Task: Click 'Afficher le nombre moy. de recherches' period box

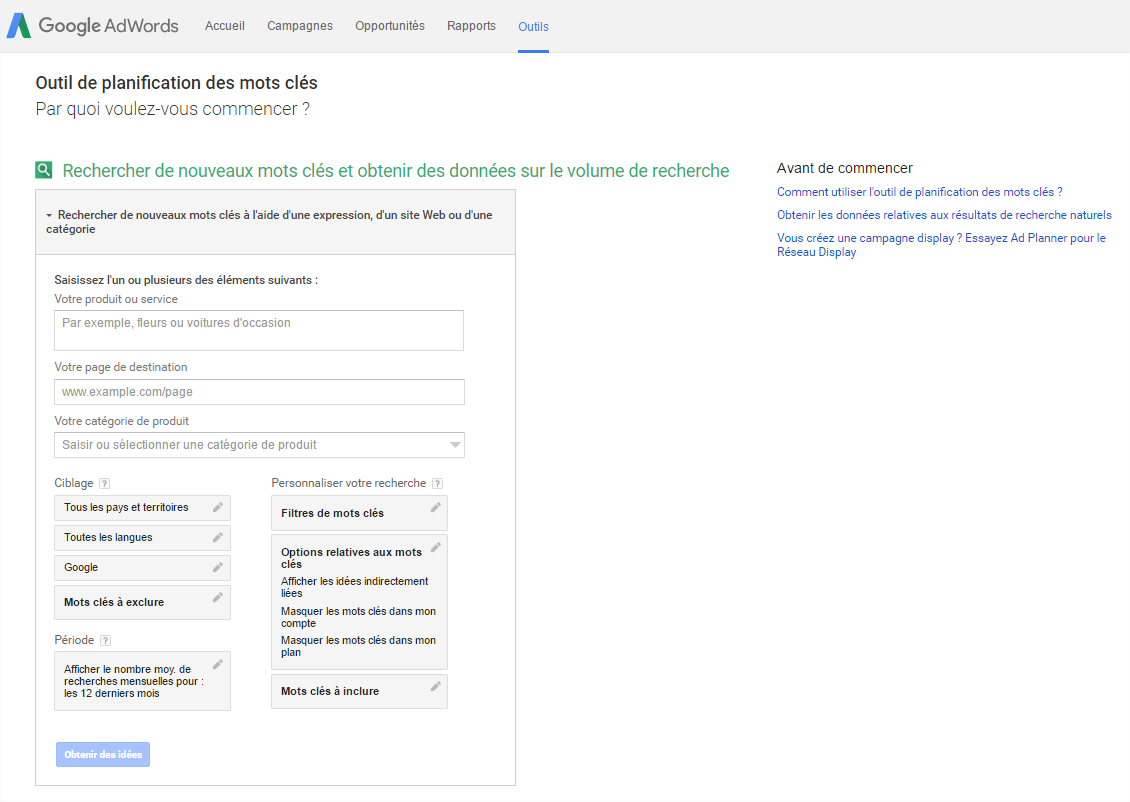Action: point(143,681)
